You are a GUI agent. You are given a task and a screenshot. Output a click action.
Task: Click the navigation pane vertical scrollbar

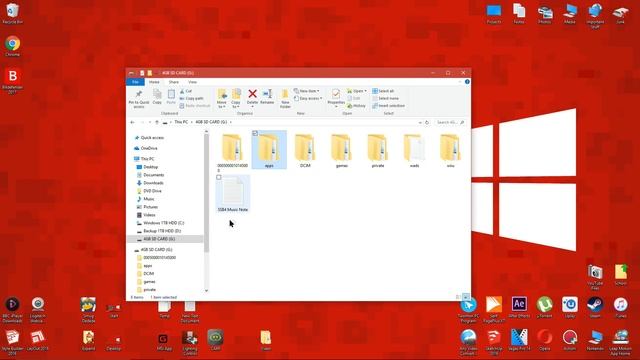206,192
